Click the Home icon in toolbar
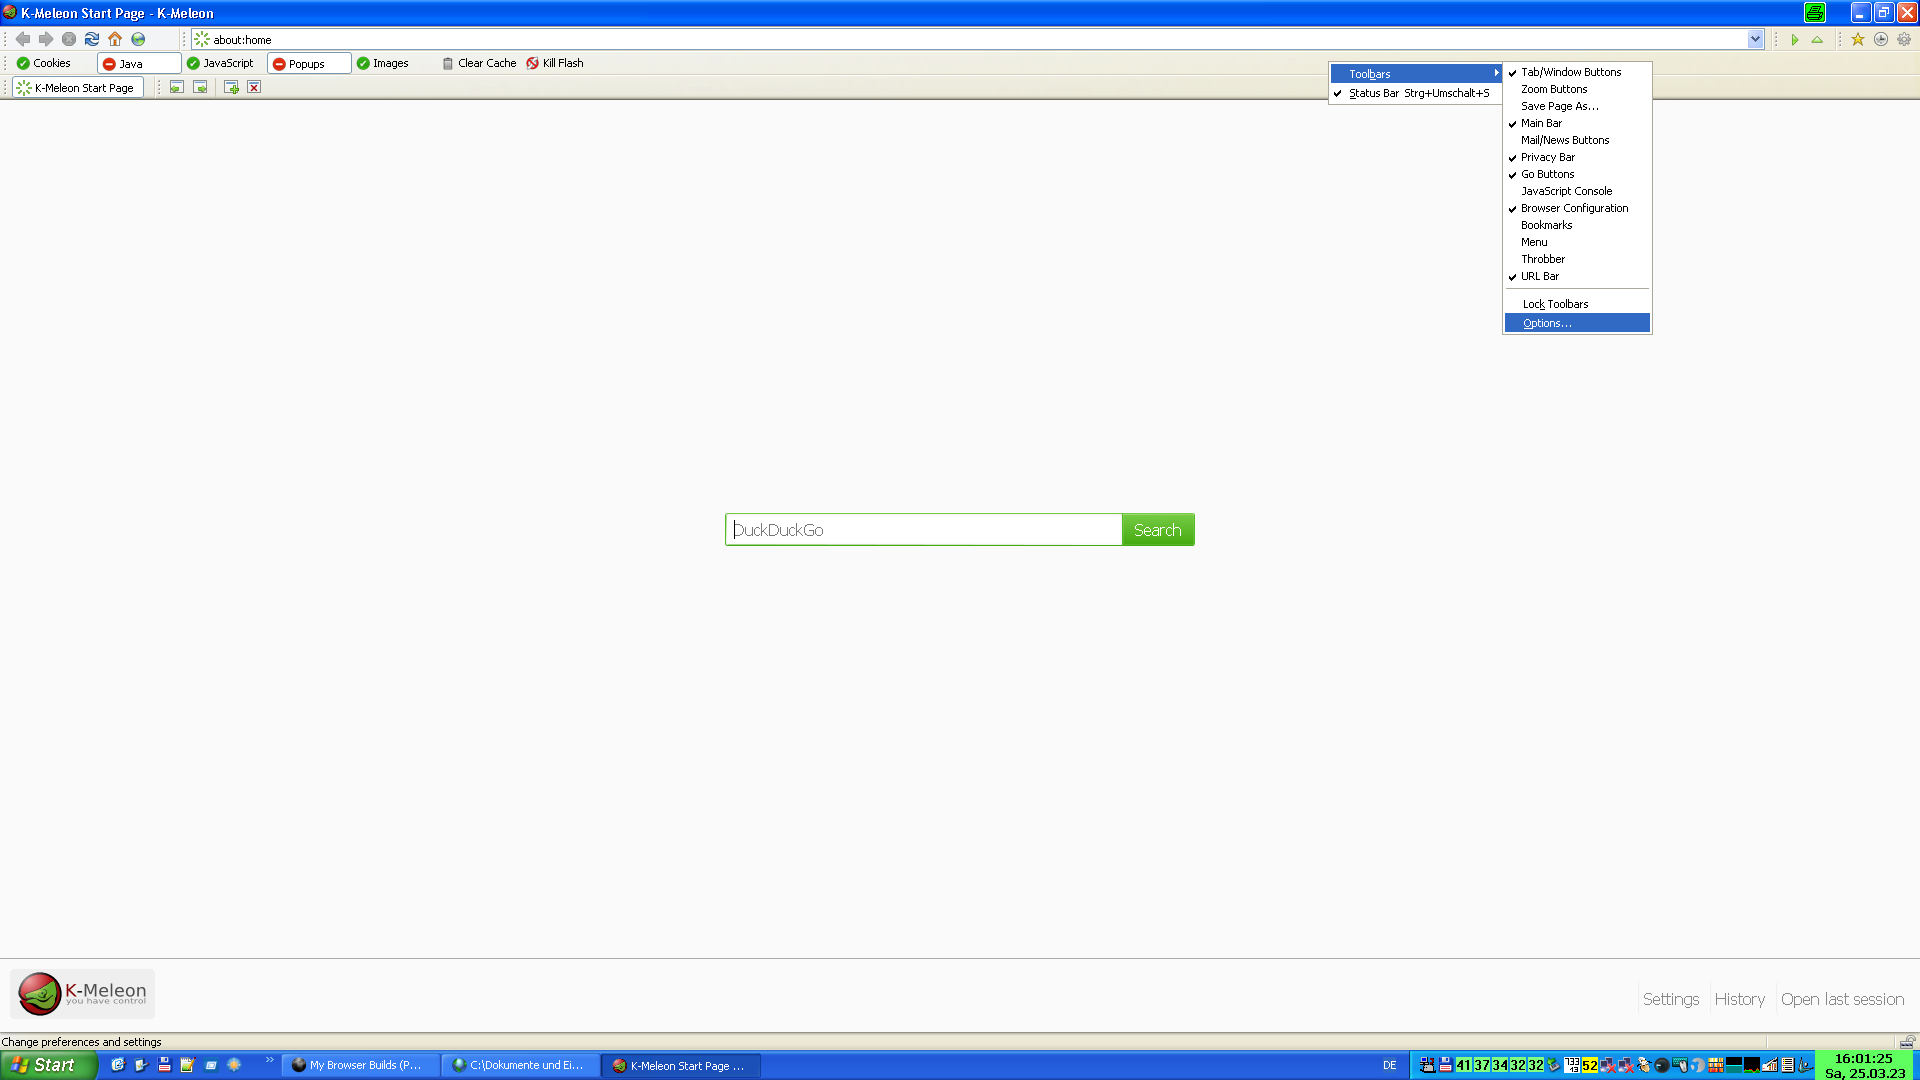 (115, 39)
